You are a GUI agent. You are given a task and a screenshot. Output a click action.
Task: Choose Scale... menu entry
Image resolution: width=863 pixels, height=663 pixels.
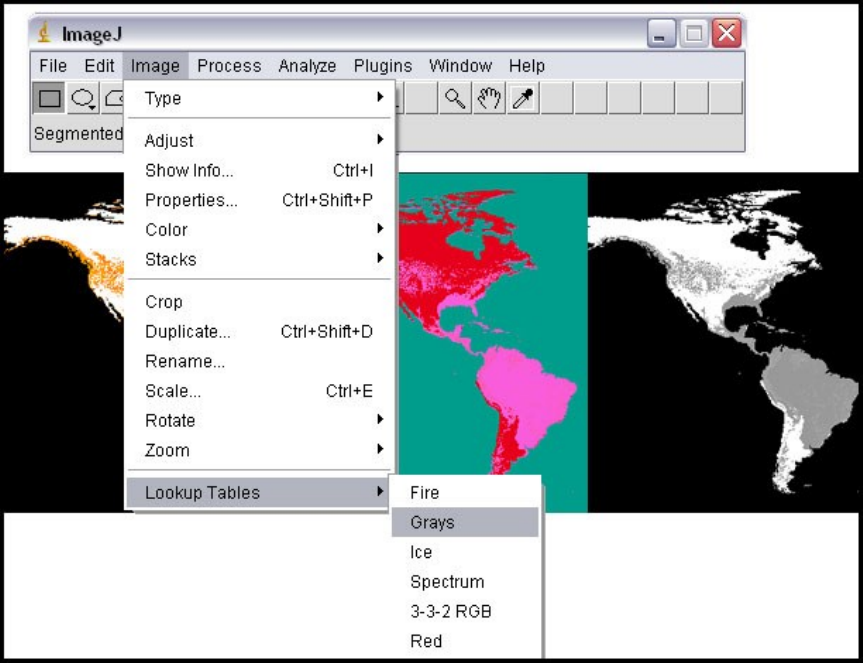point(259,391)
